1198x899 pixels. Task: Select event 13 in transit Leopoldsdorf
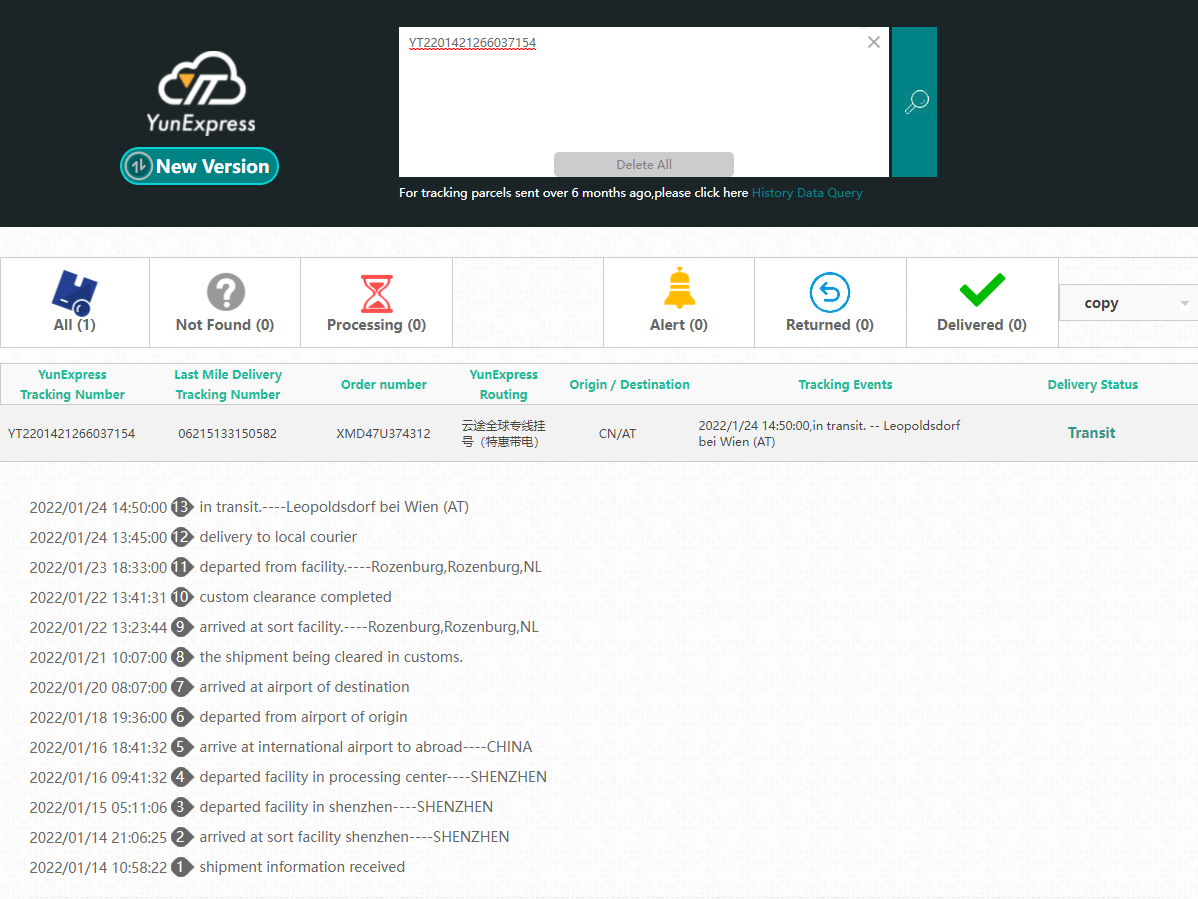[333, 507]
